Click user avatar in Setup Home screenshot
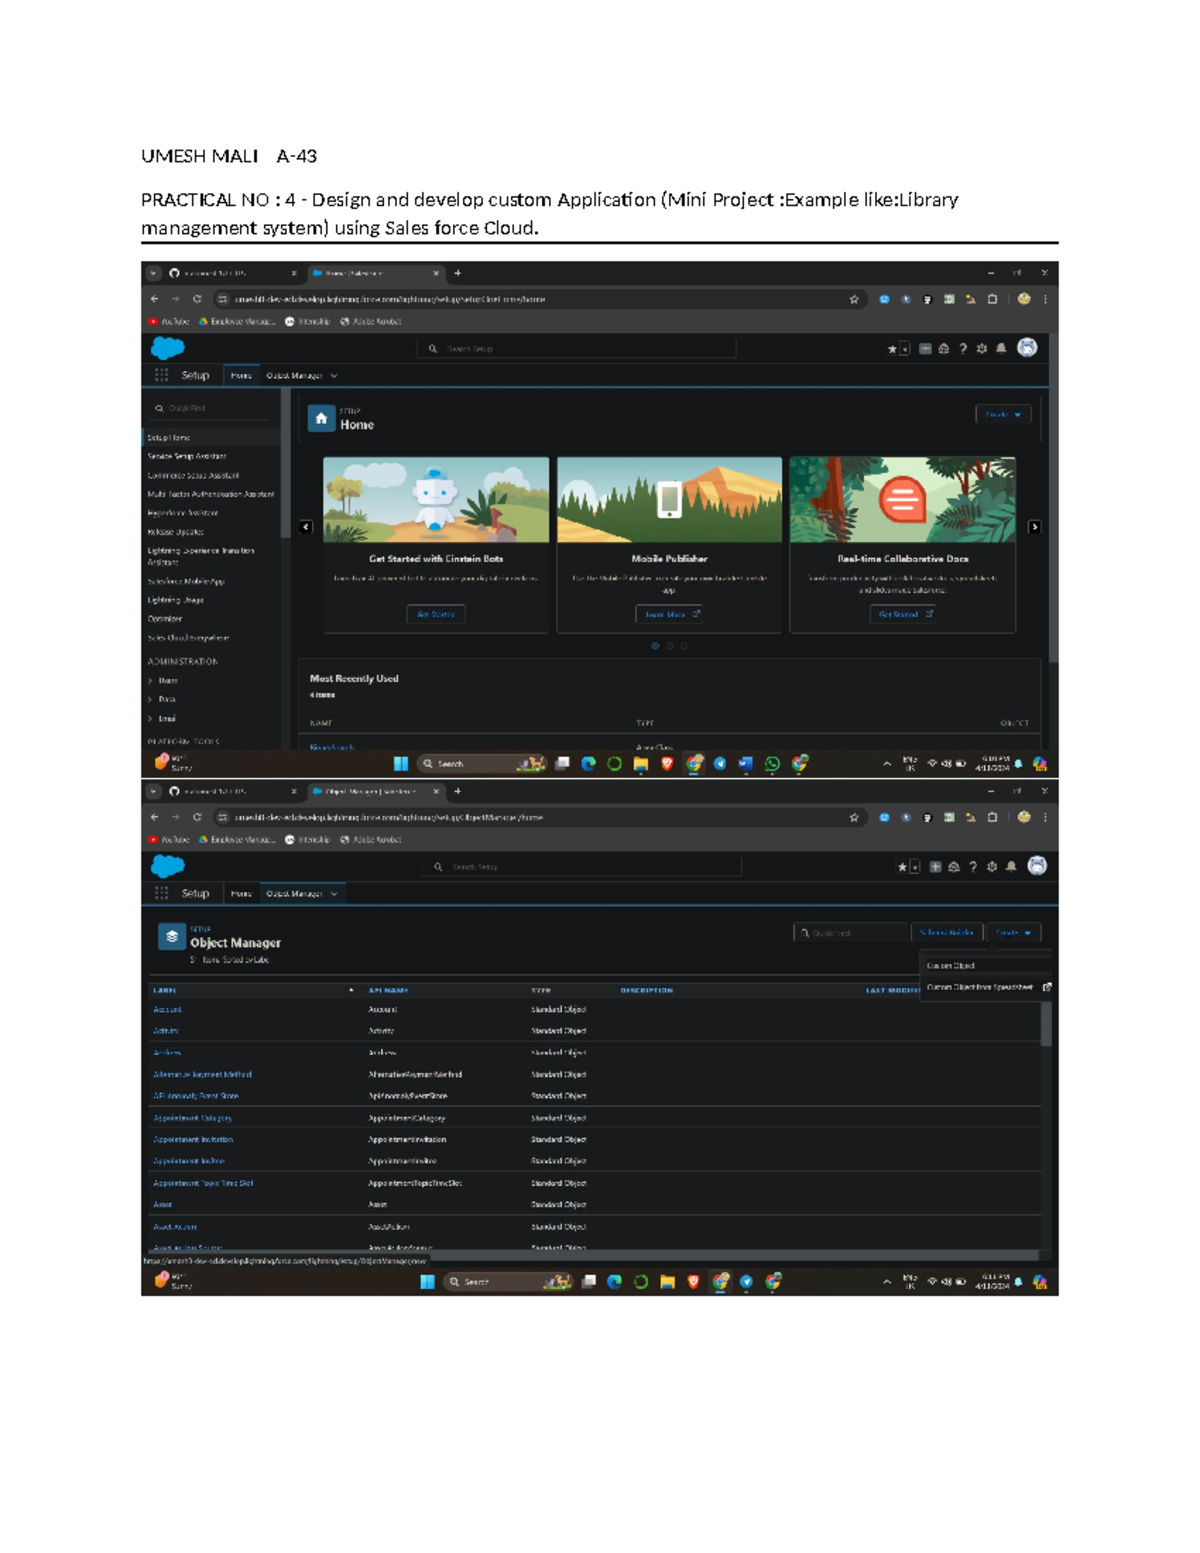Image resolution: width=1200 pixels, height=1553 pixels. pyautogui.click(x=1027, y=347)
